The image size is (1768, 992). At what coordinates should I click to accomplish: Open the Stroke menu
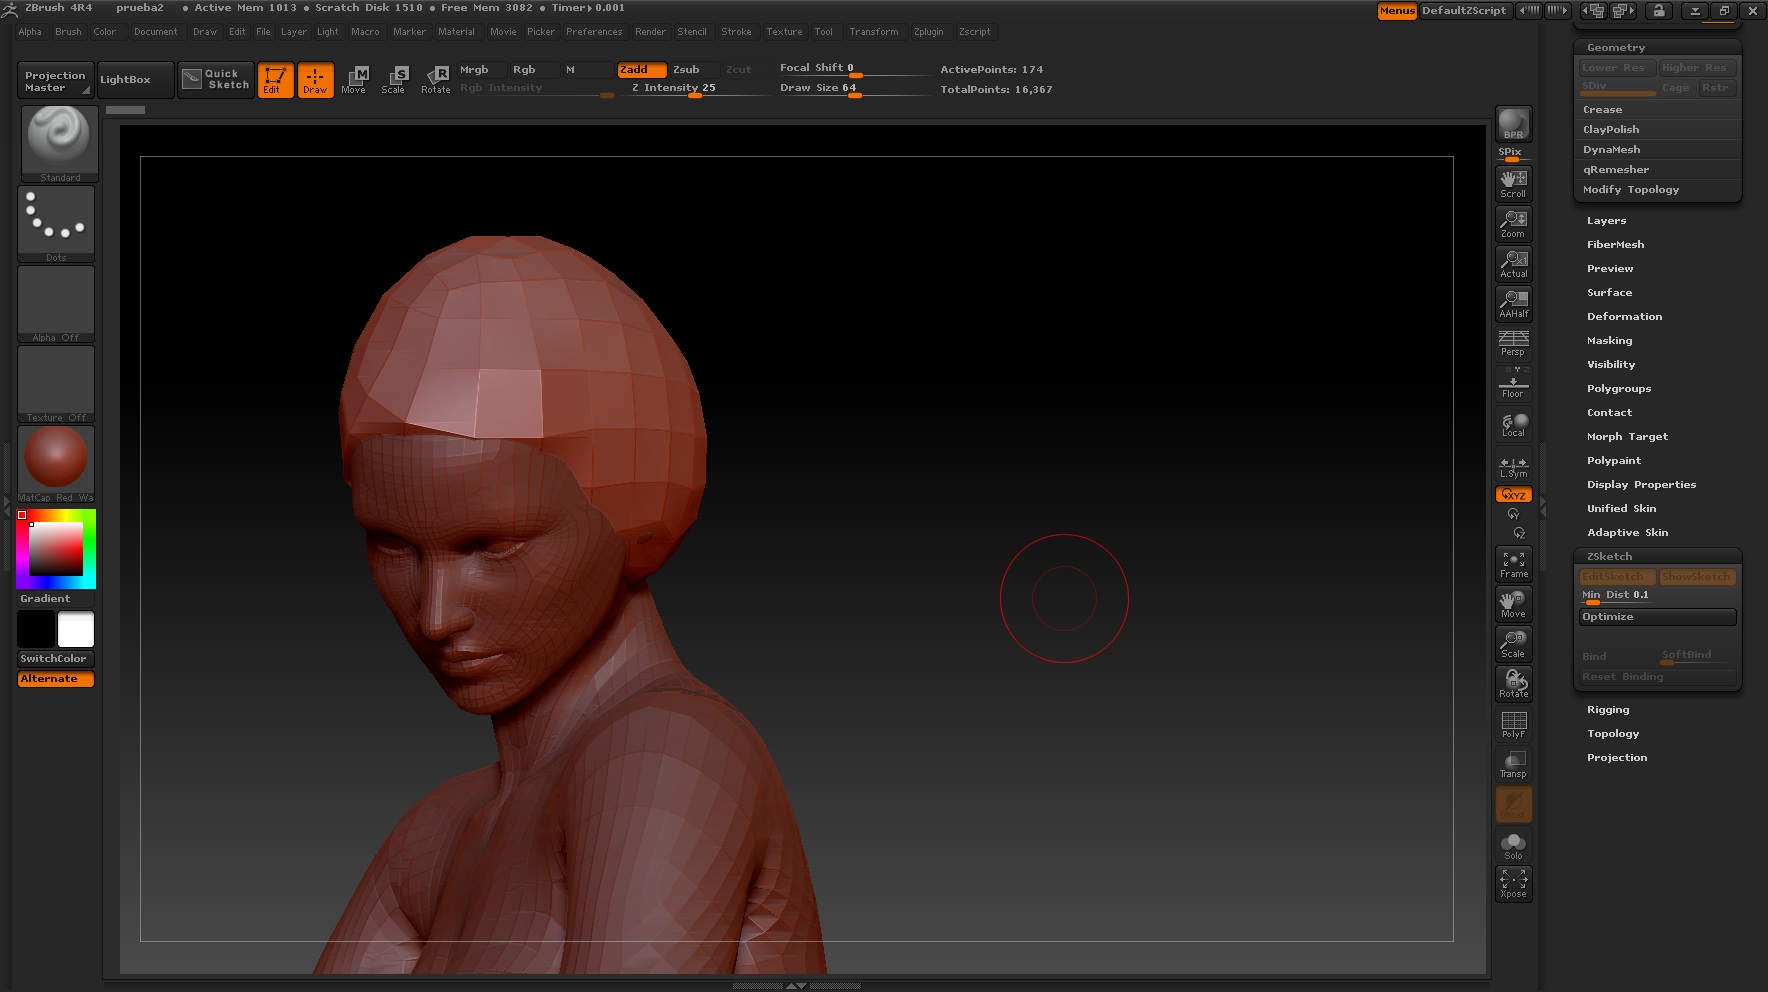click(x=736, y=32)
